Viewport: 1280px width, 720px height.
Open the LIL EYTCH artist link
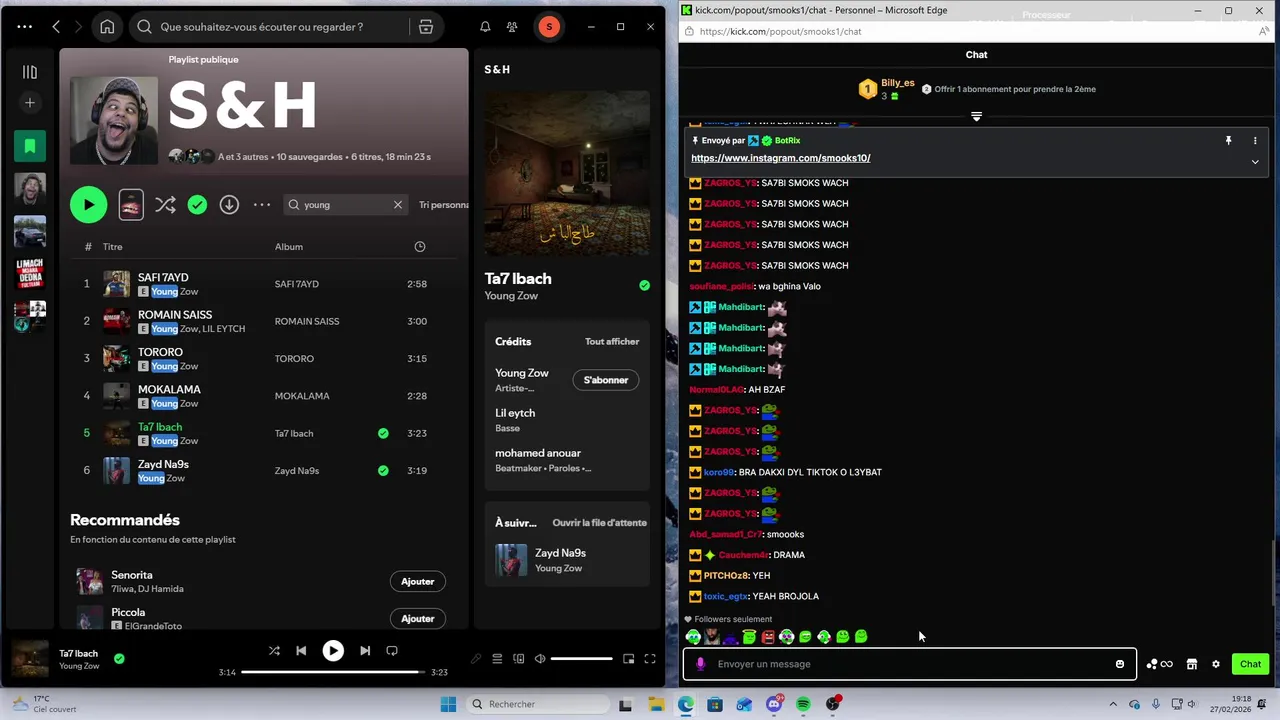tap(224, 329)
